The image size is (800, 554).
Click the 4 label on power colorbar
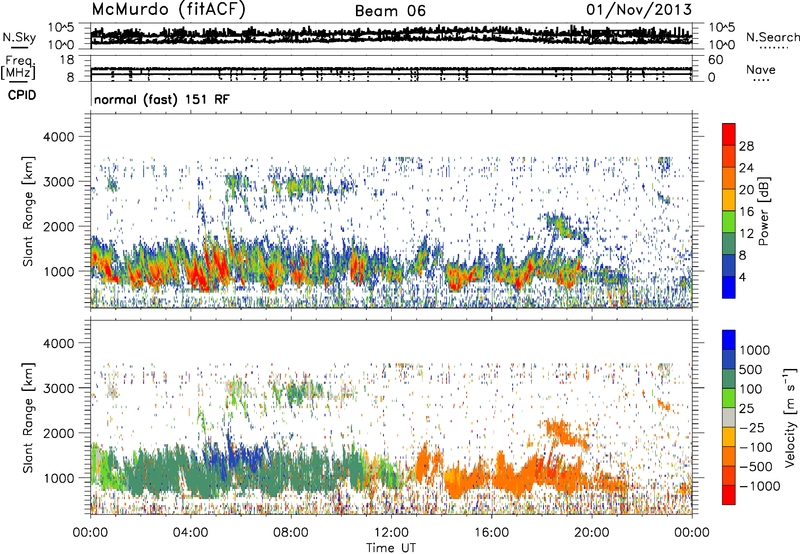click(x=743, y=277)
